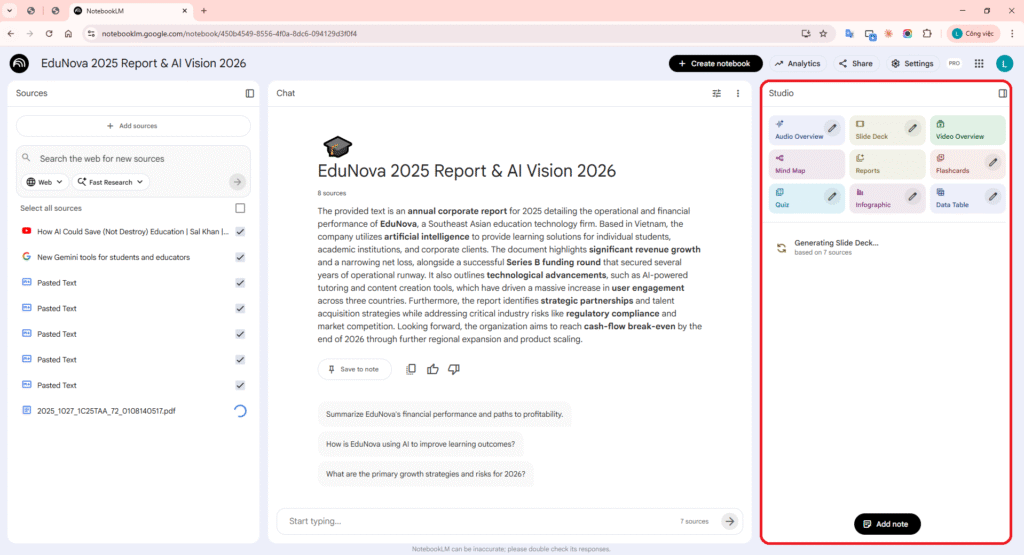Viewport: 1024px width, 555px height.
Task: Uncheck the New Gemini tools source
Action: tap(240, 257)
